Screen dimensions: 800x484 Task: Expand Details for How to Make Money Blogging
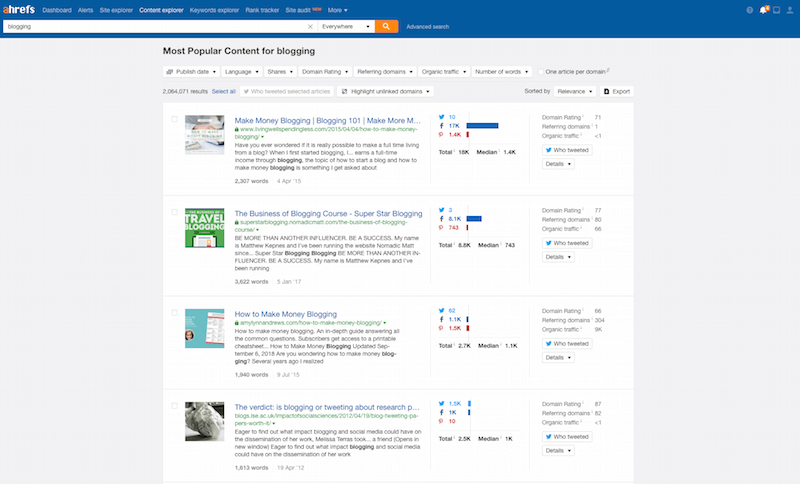(558, 358)
